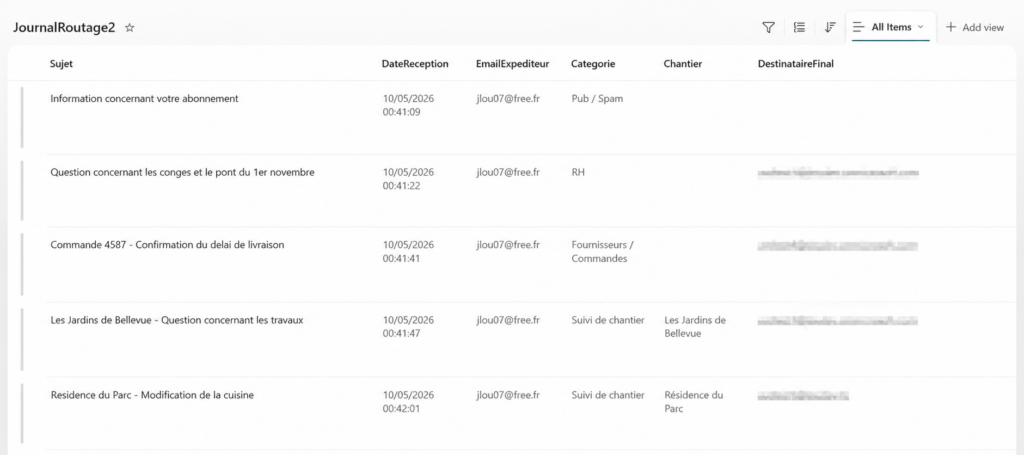1024x455 pixels.
Task: Open the filter funnel icon
Action: 769,27
